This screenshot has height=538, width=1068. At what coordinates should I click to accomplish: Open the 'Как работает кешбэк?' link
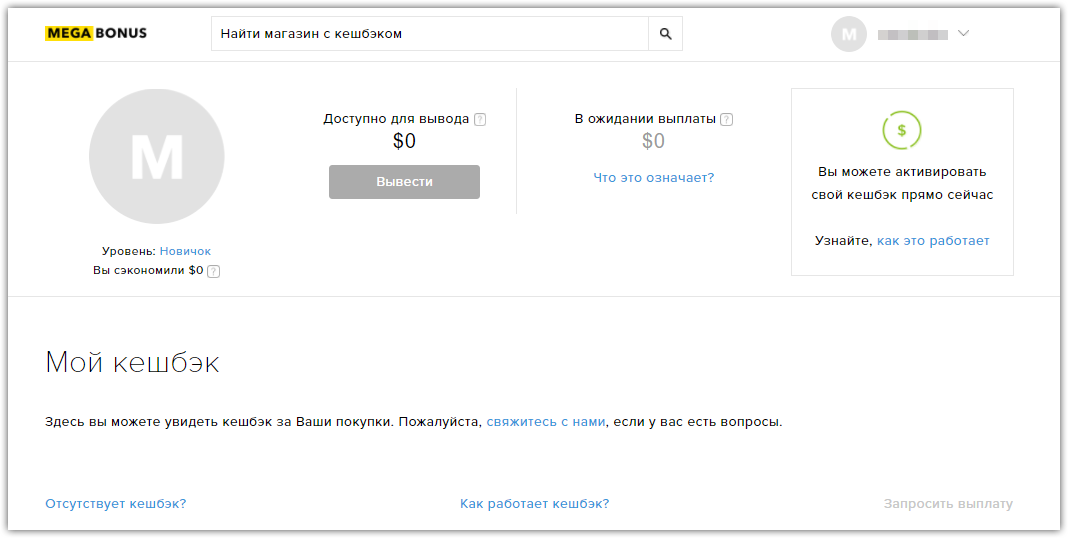[534, 504]
